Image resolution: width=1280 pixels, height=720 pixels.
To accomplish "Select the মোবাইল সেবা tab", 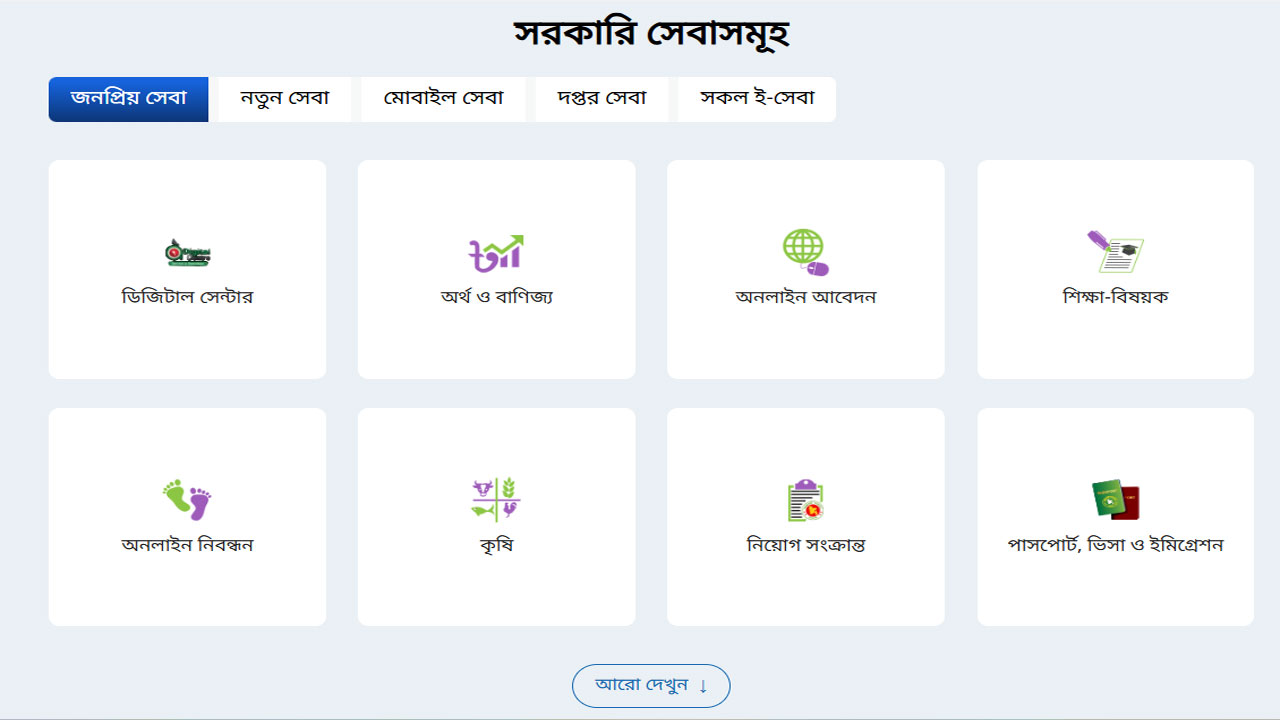I will (x=443, y=99).
